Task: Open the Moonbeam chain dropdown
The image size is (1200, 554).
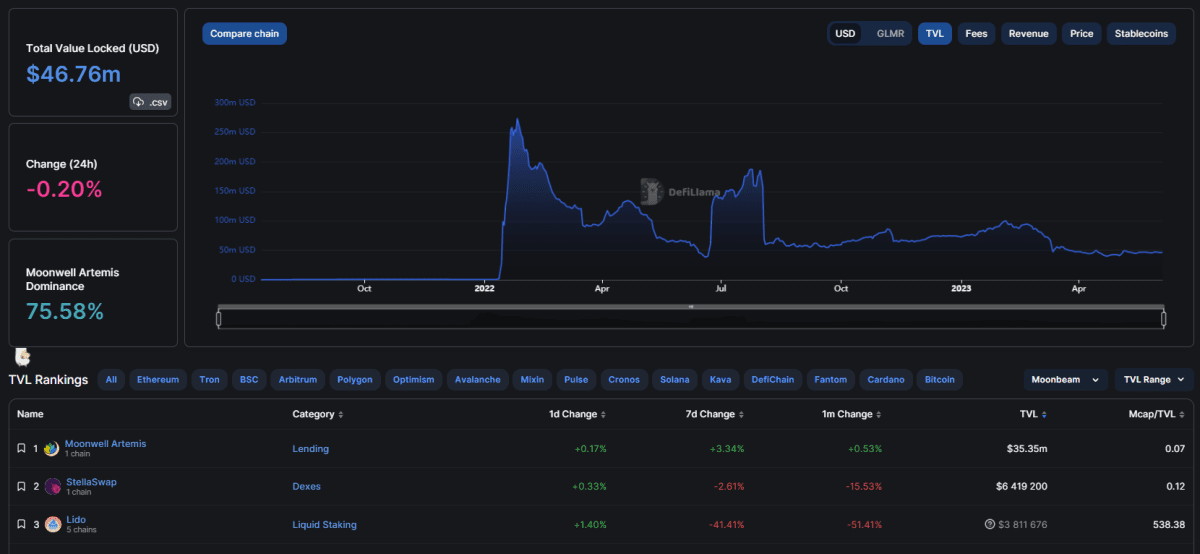Action: coord(1065,380)
